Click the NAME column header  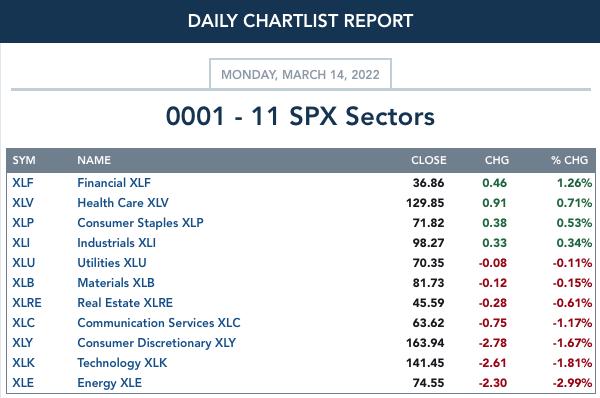coord(94,160)
